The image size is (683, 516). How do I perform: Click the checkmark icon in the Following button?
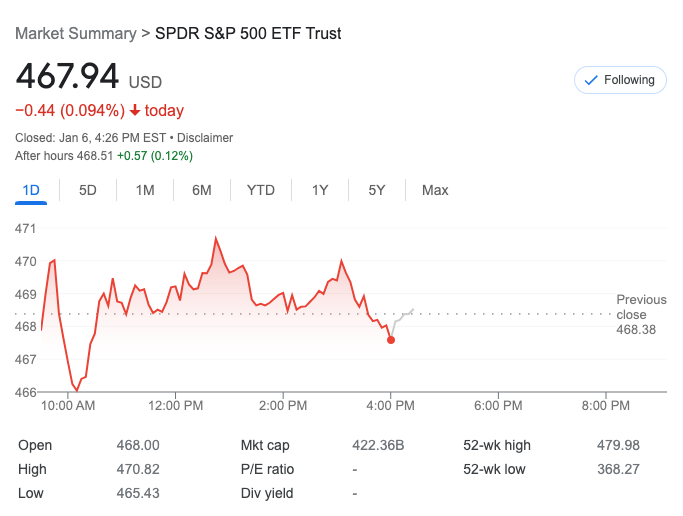590,80
